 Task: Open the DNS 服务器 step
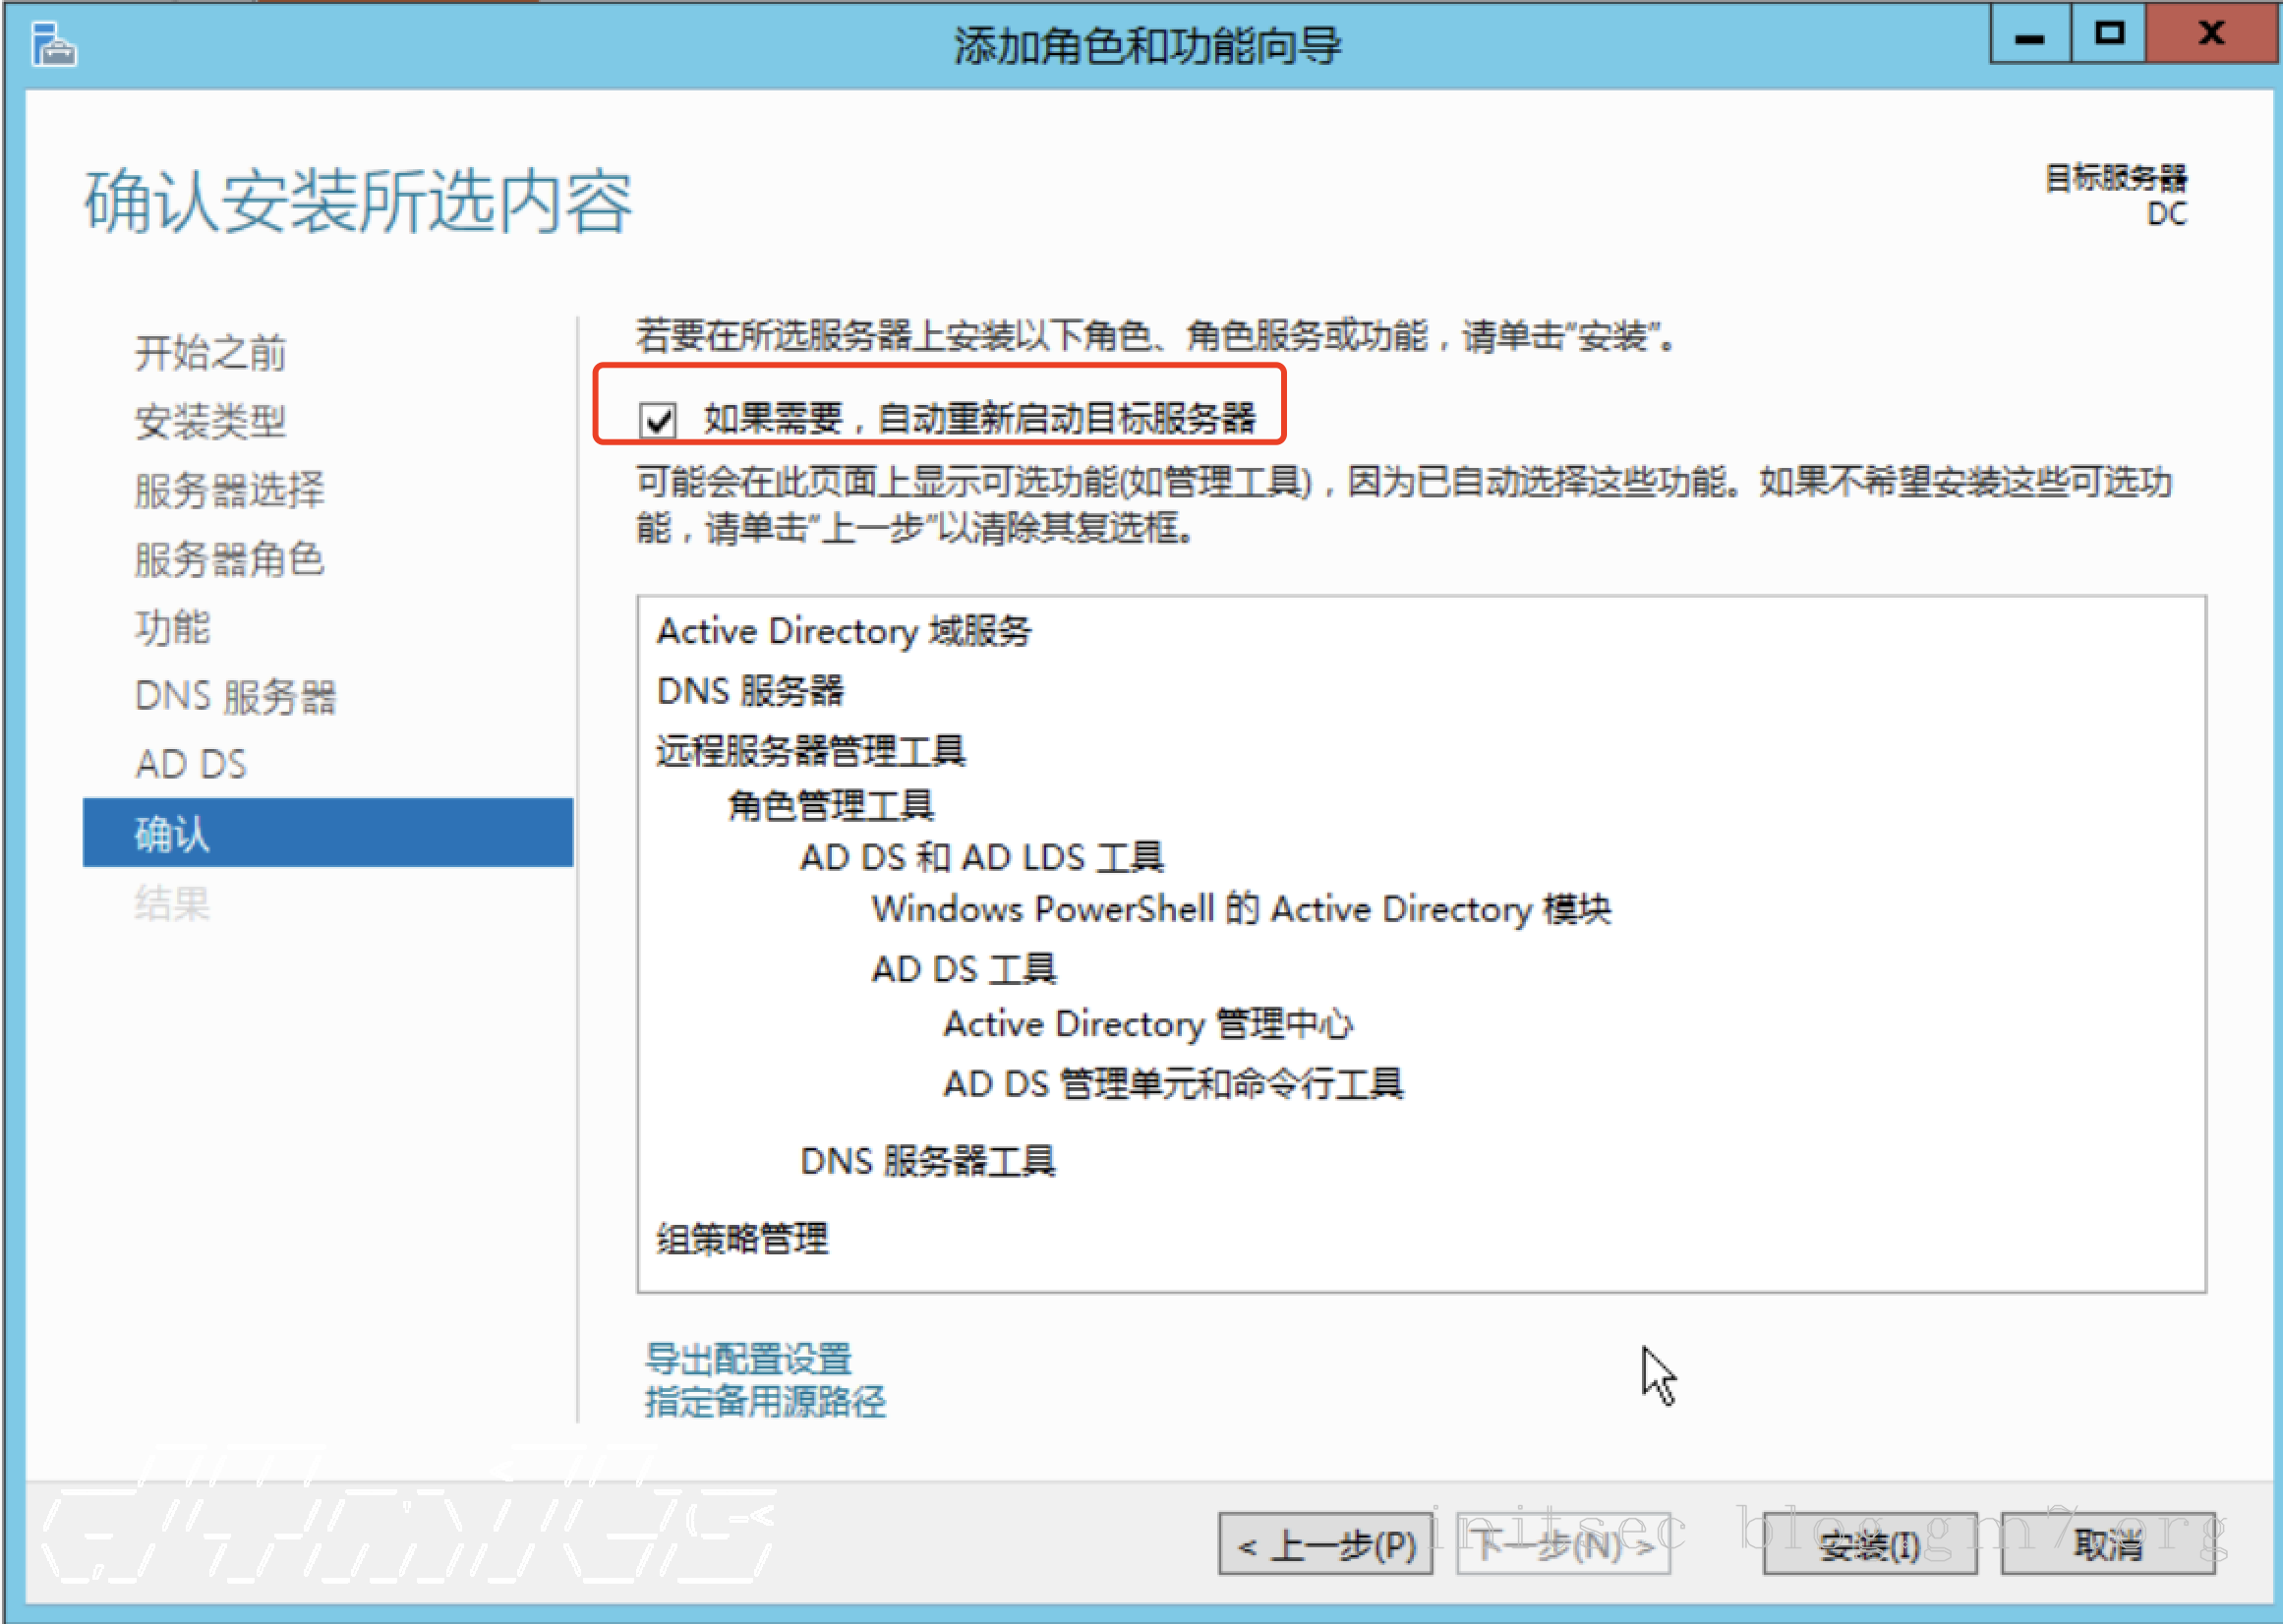[x=237, y=695]
